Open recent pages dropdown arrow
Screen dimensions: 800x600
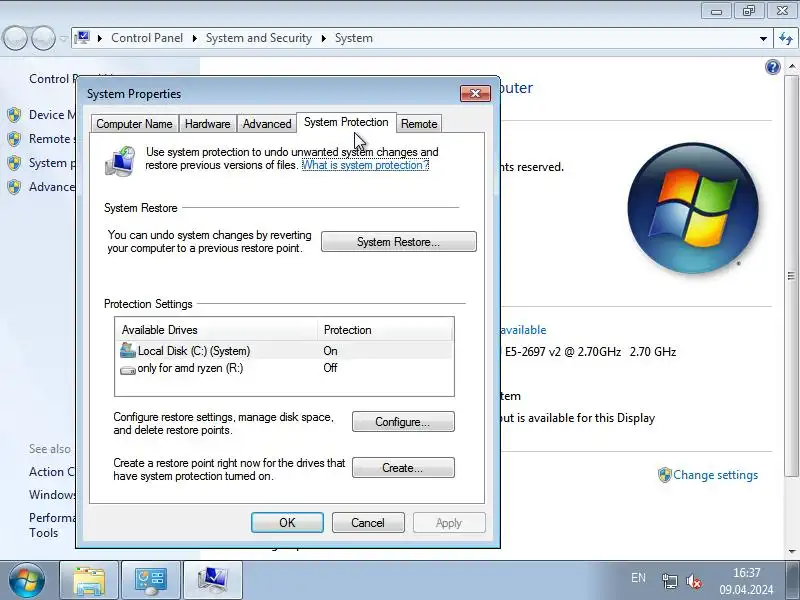(x=63, y=38)
